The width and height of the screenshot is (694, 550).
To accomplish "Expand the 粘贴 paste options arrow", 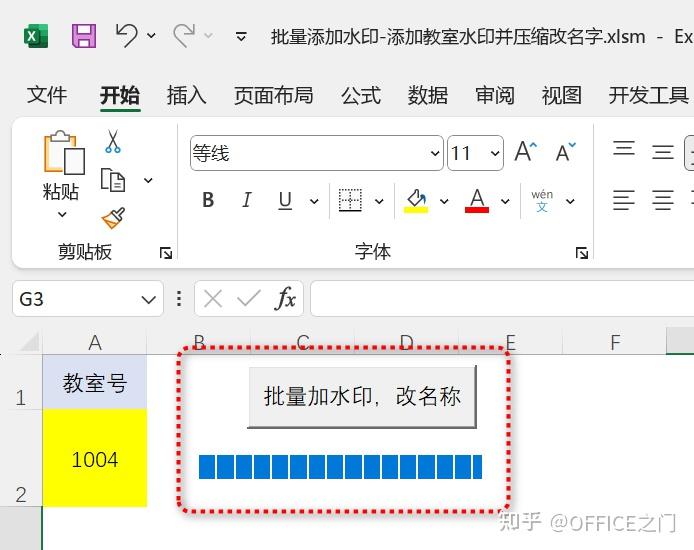I will 62,215.
